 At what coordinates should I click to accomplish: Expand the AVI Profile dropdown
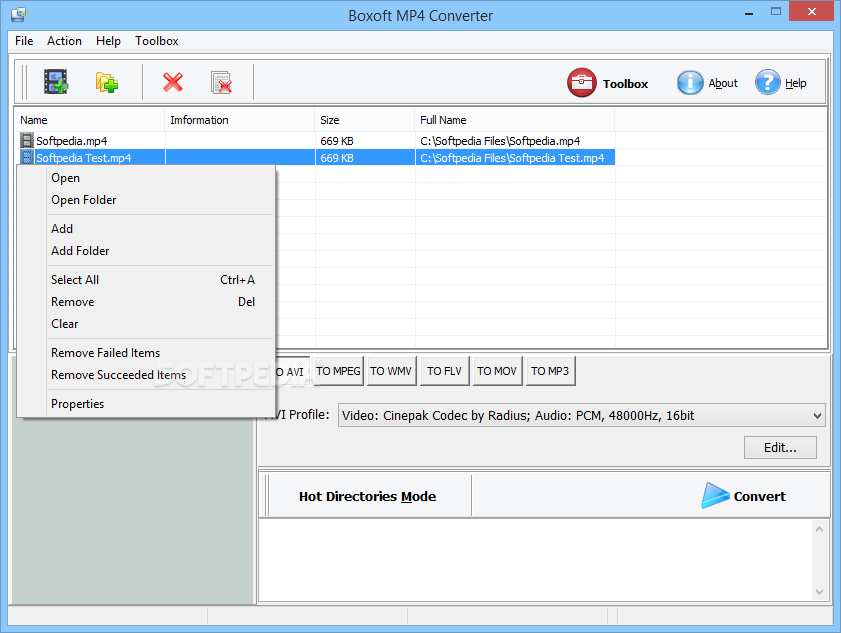[817, 416]
